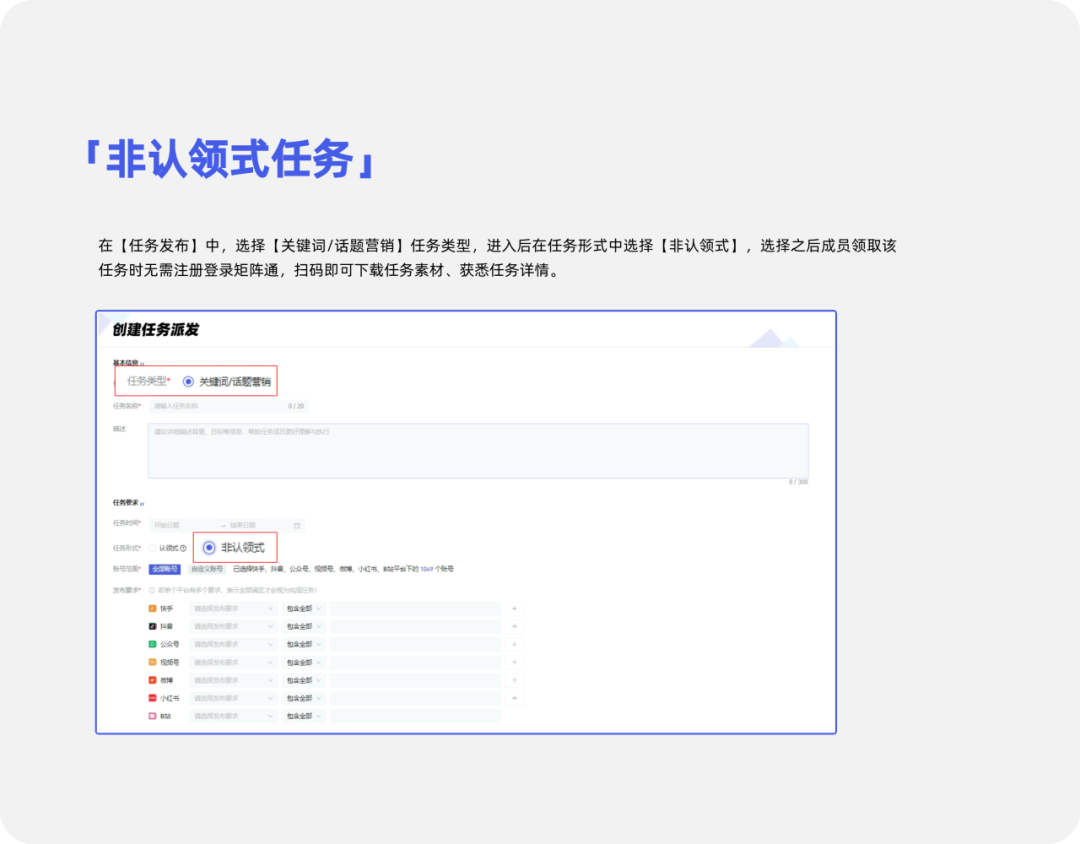Open the 微博 publish requirement dropdown
This screenshot has width=1080, height=844.
(x=233, y=681)
